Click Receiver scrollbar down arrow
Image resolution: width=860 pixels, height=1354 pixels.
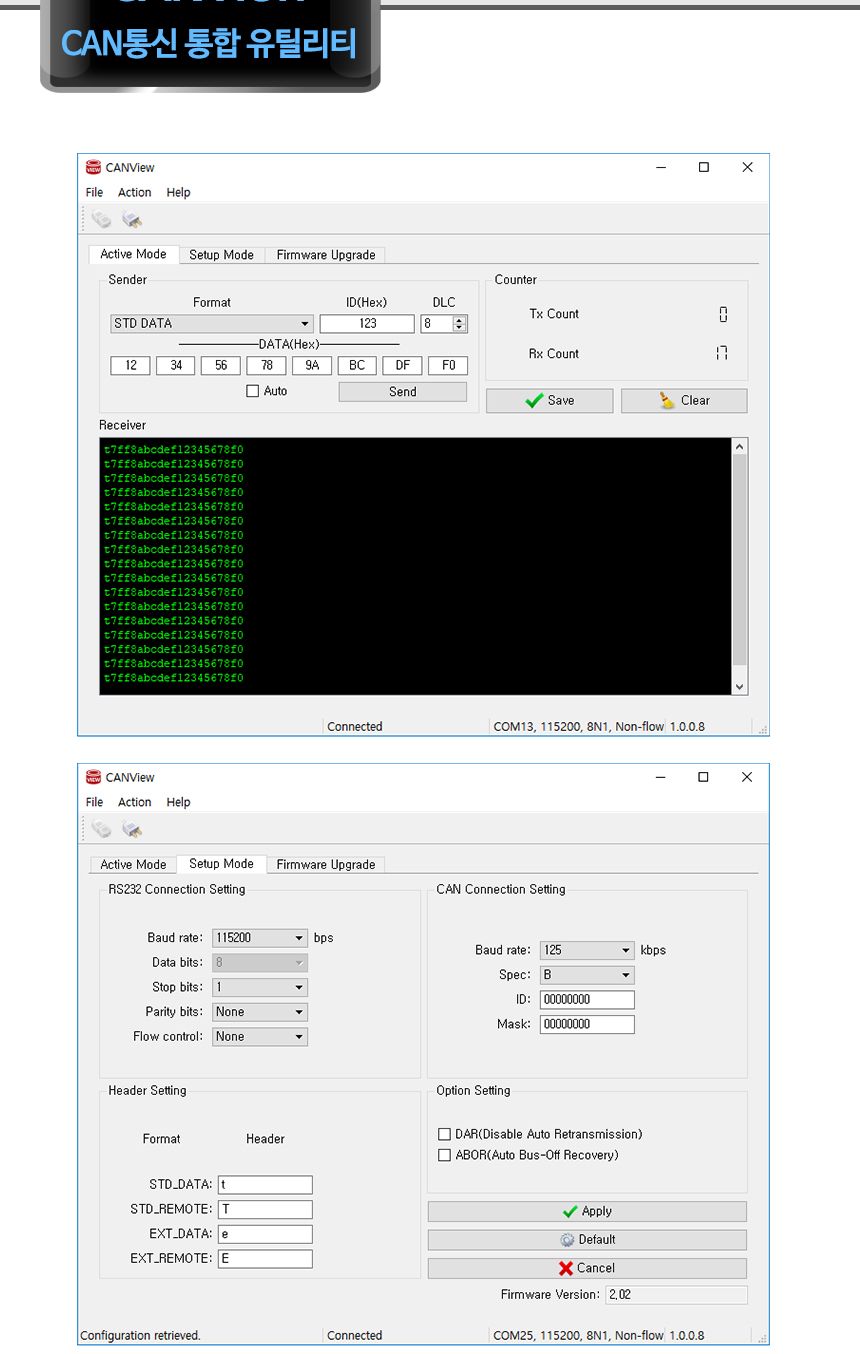(x=740, y=687)
